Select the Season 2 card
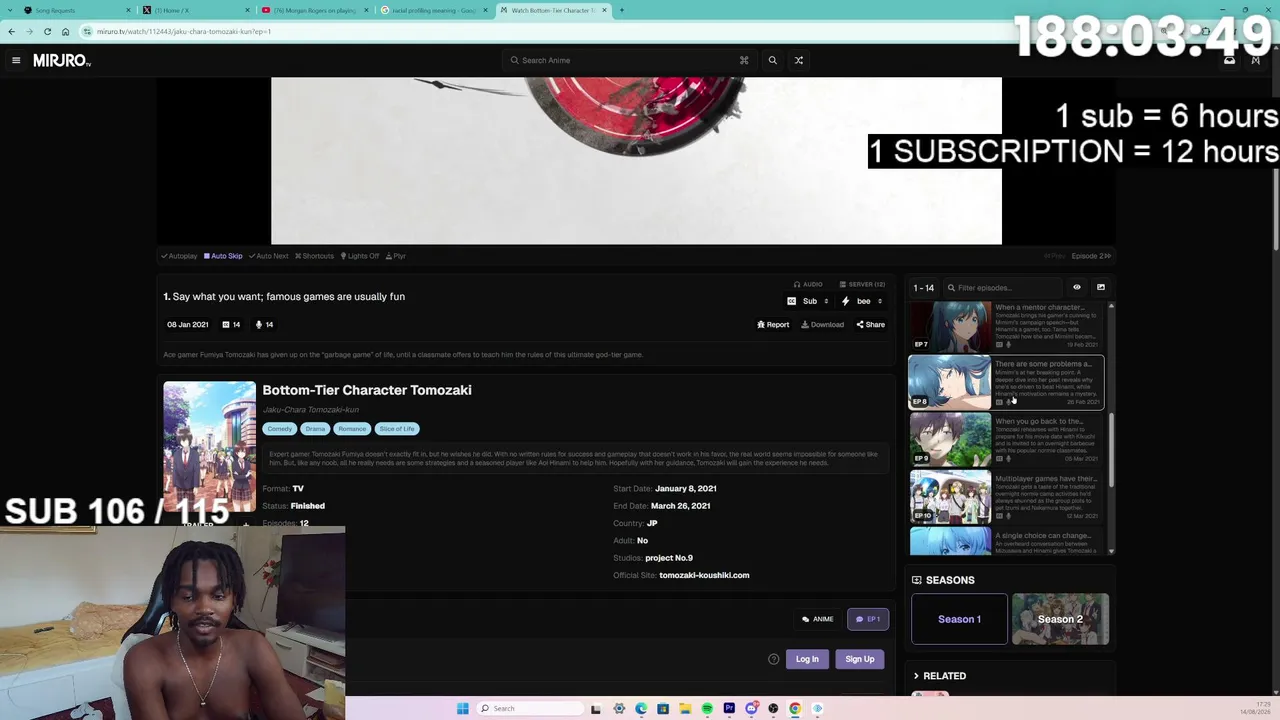Image resolution: width=1280 pixels, height=720 pixels. 1060,619
